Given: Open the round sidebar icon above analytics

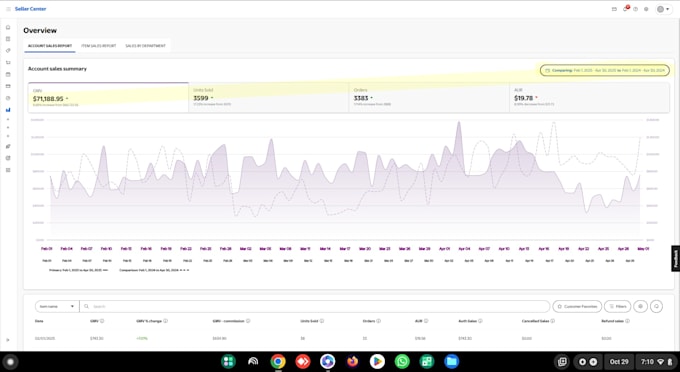Looking at the screenshot, I should click(x=8, y=98).
